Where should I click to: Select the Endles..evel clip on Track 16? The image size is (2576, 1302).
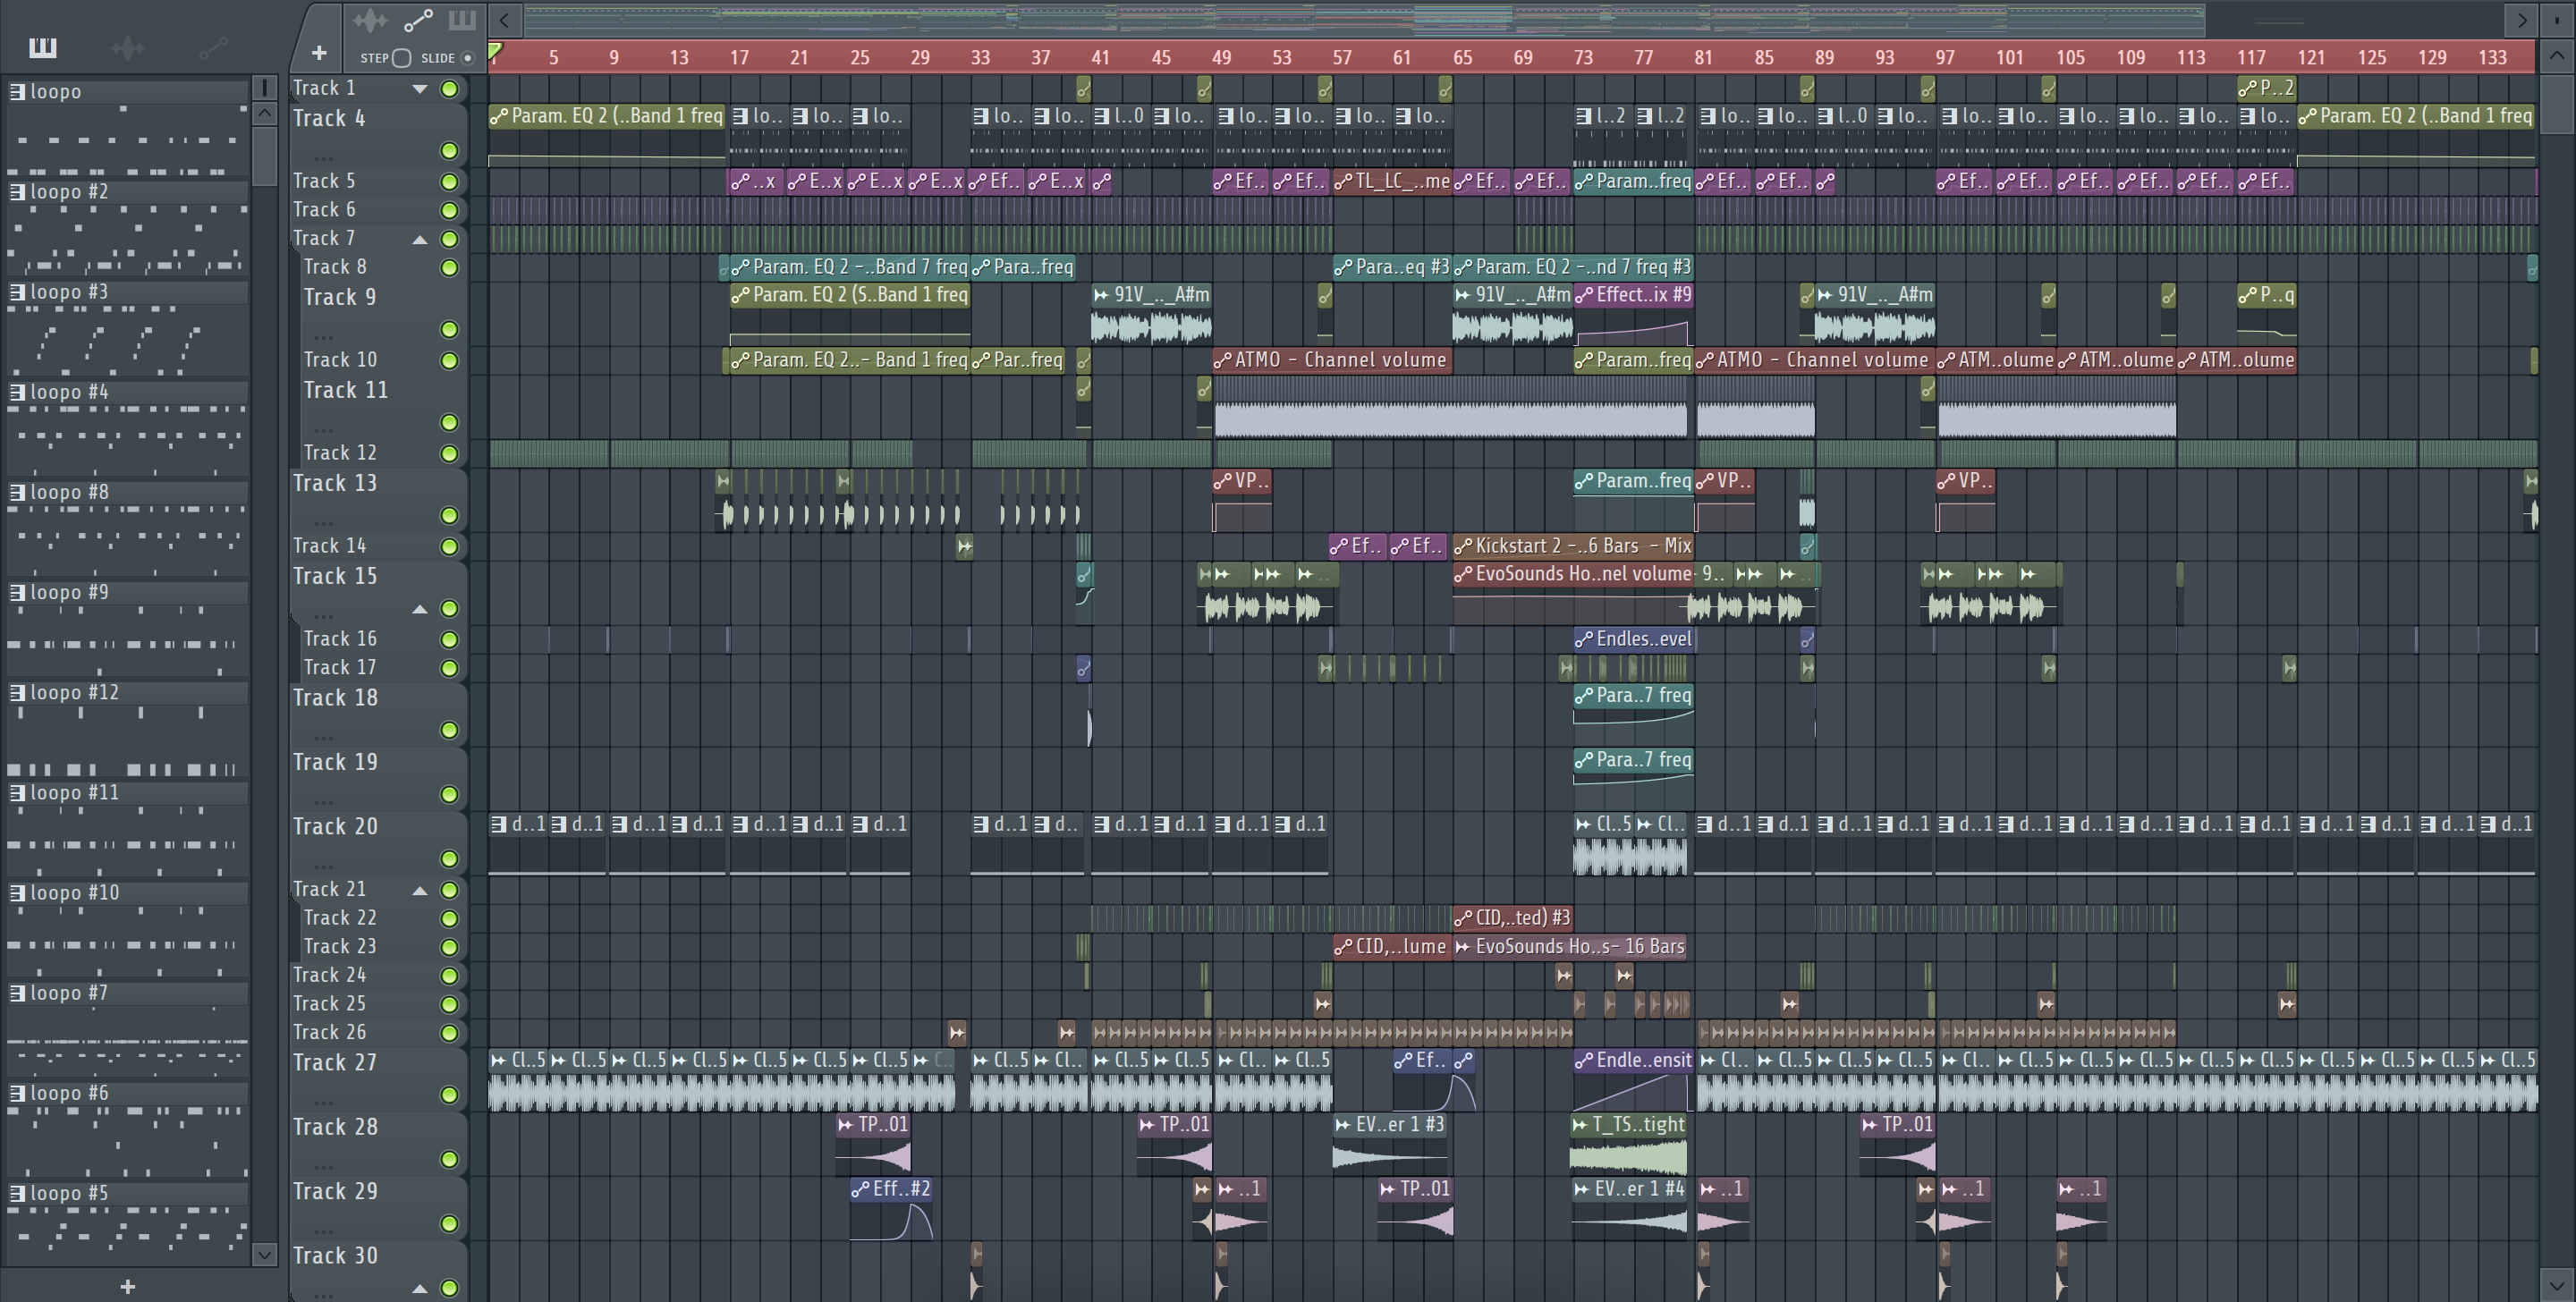(1634, 639)
